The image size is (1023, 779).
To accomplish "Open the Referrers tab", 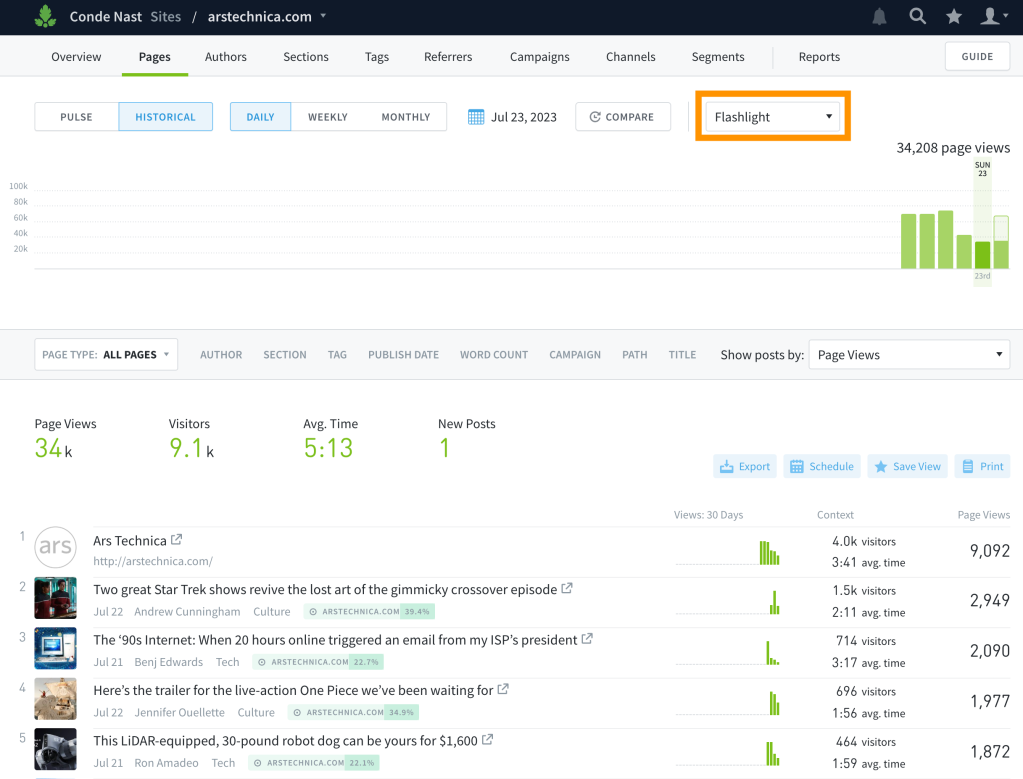I will tap(448, 57).
